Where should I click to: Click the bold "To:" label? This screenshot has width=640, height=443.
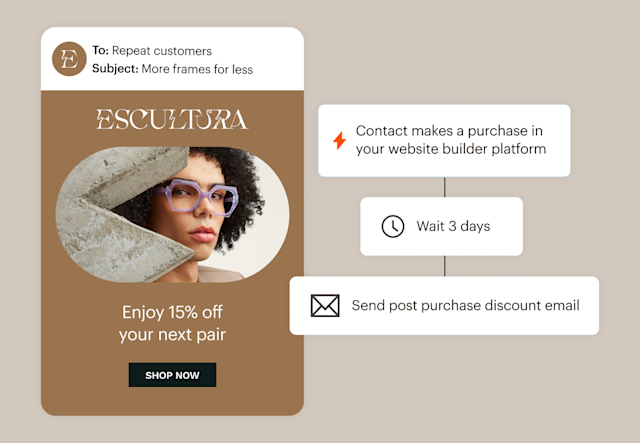pos(100,51)
